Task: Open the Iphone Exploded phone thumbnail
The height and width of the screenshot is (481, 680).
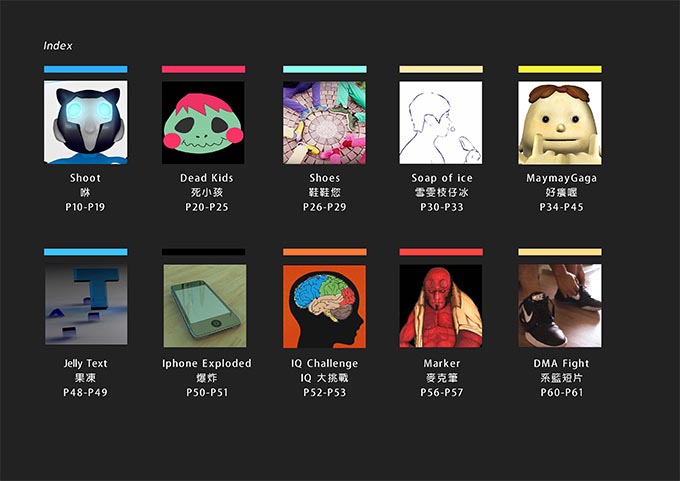Action: [205, 306]
